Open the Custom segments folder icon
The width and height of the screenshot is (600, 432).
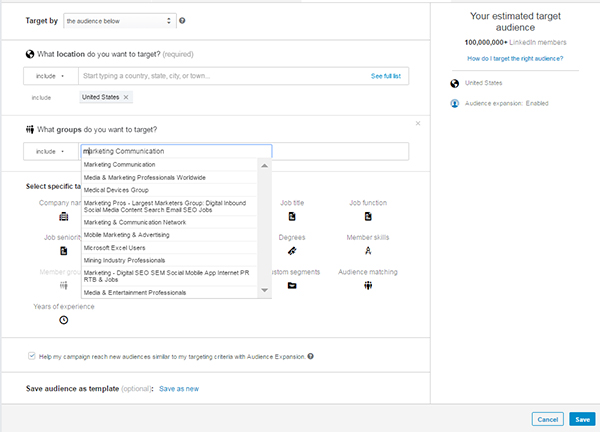point(292,285)
